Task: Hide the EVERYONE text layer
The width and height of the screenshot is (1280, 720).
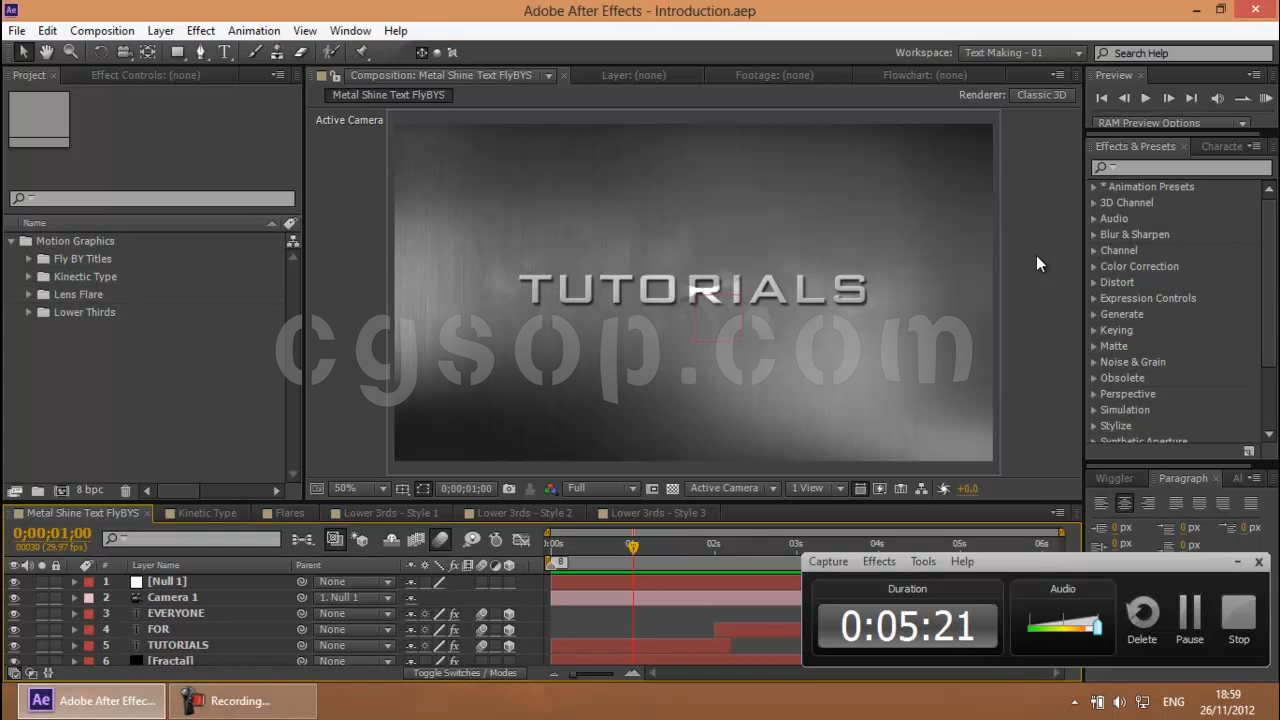Action: (14, 613)
